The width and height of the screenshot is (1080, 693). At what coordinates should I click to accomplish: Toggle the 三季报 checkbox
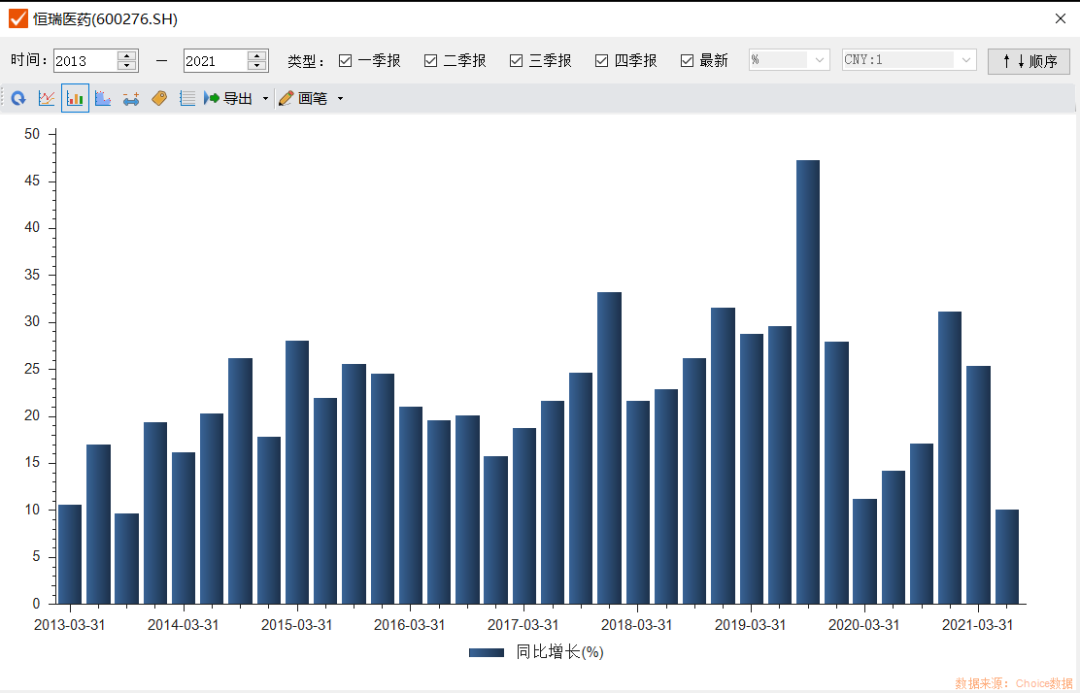coord(516,61)
